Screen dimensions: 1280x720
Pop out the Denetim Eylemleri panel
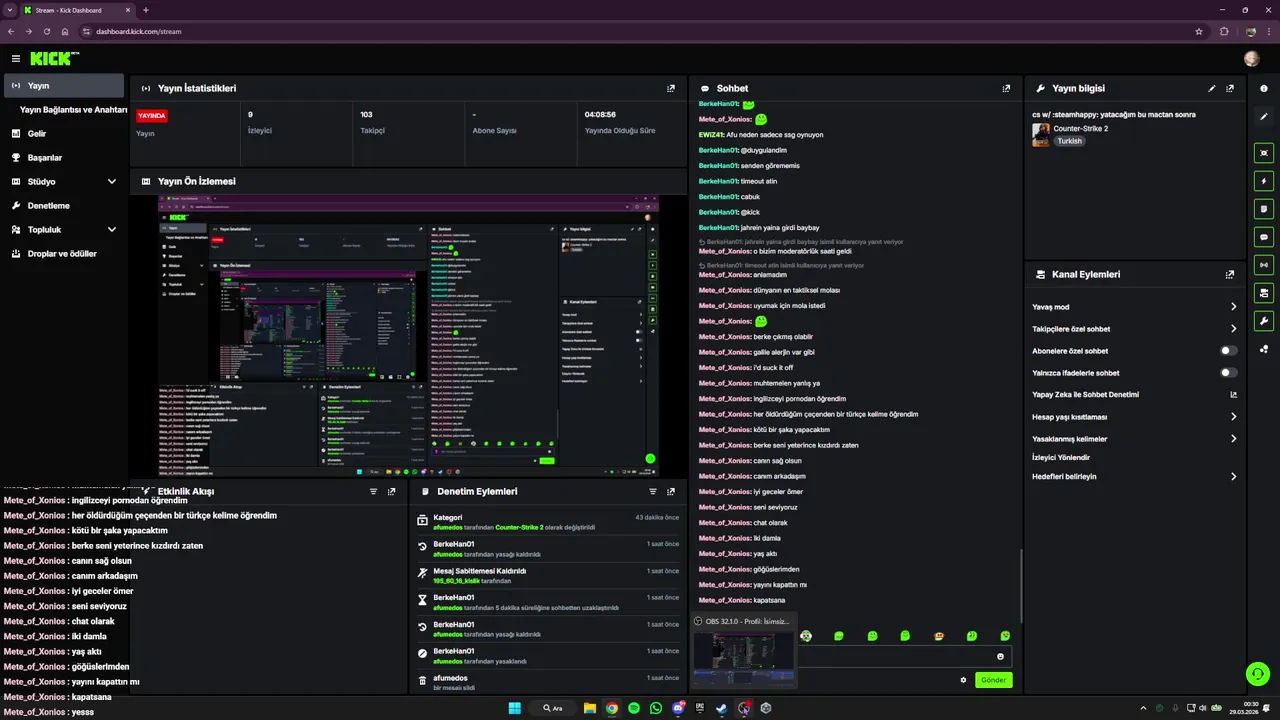[x=671, y=491]
